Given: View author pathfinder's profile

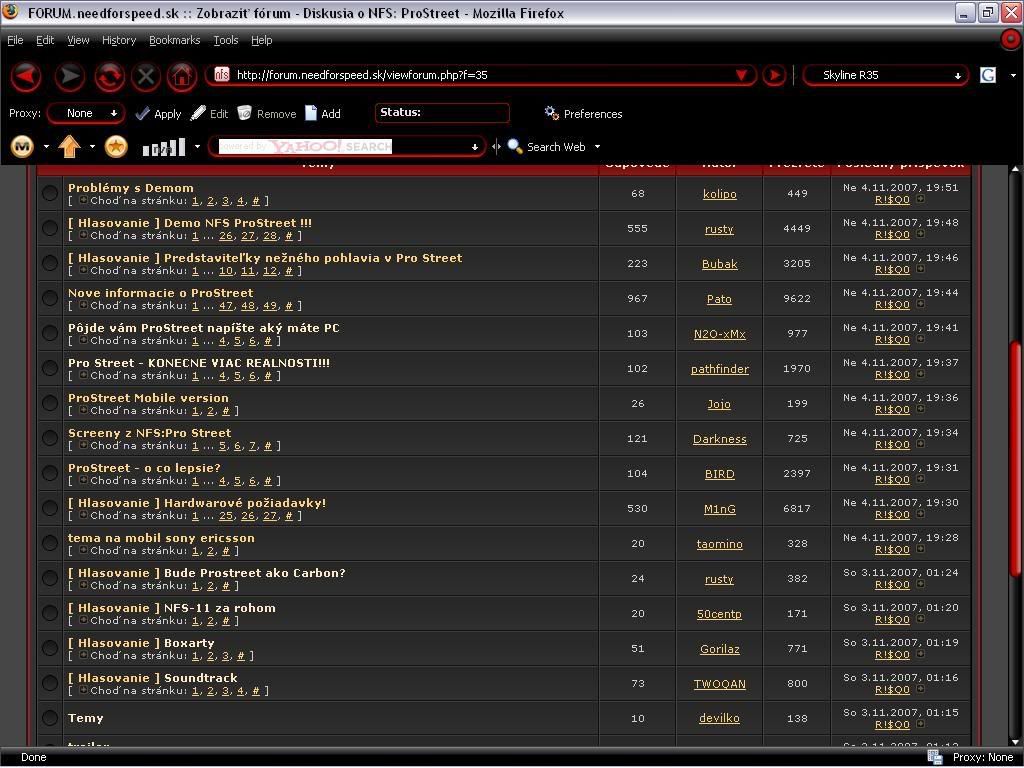Looking at the screenshot, I should 720,369.
